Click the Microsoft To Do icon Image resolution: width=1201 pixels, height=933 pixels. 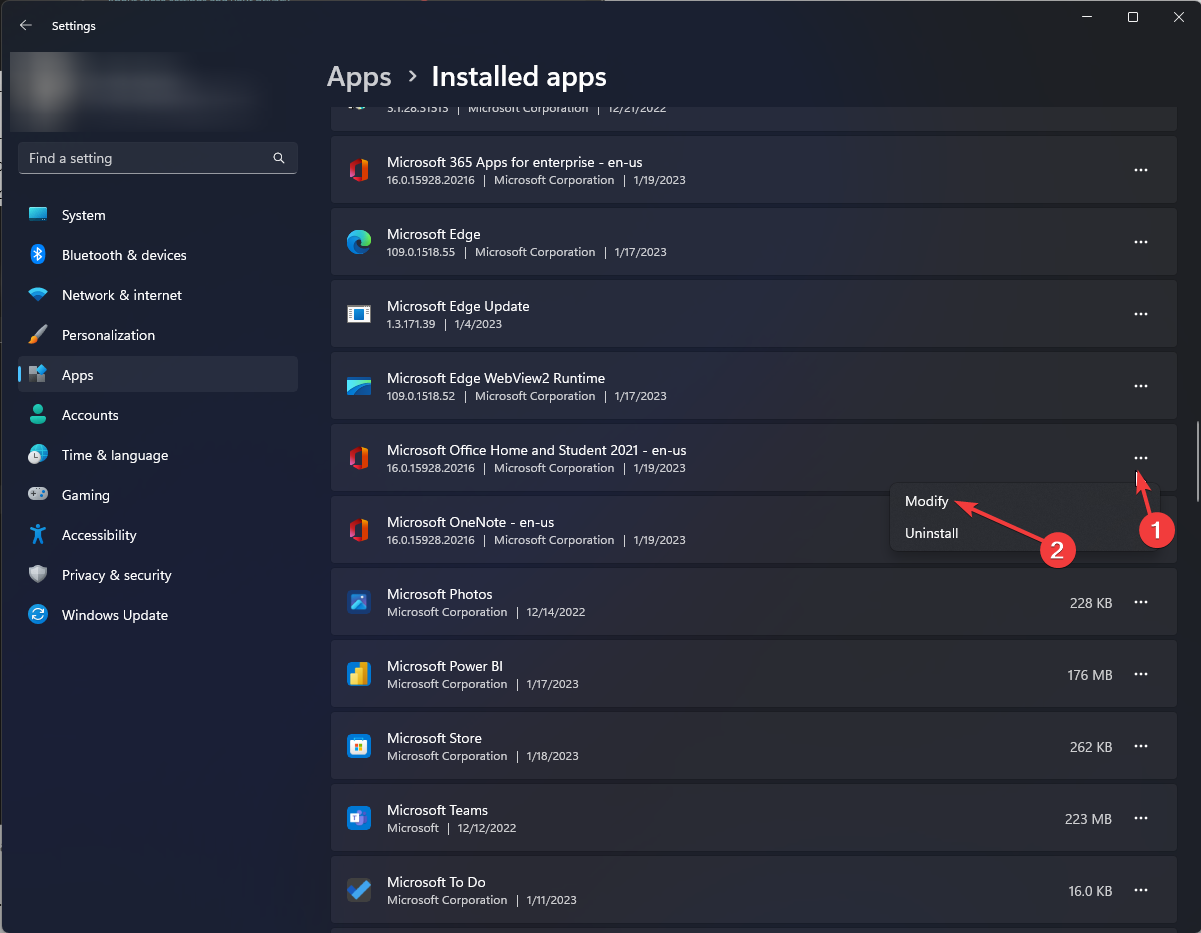[x=358, y=891]
